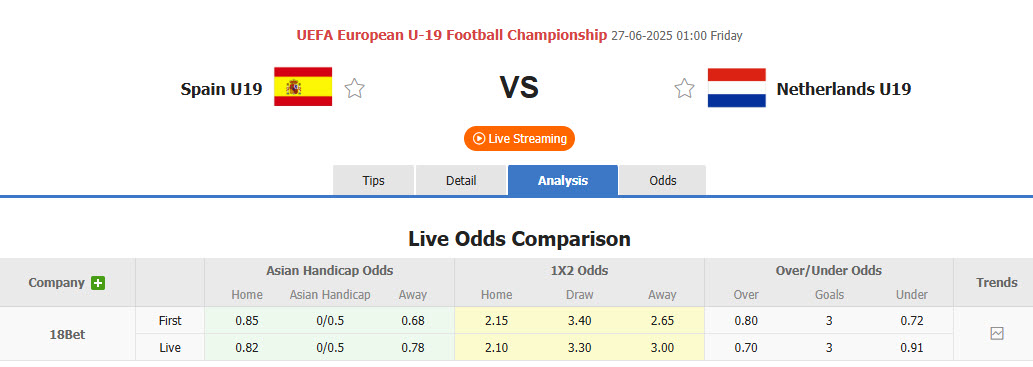This screenshot has width=1033, height=367.
Task: Switch to the Tips tab
Action: pos(374,181)
